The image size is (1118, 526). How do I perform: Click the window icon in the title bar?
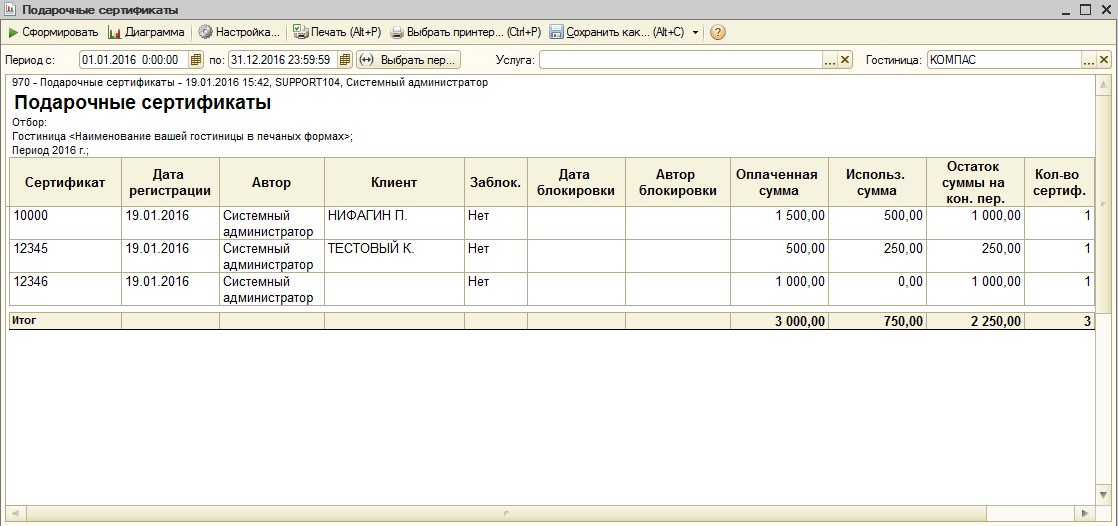click(x=10, y=10)
